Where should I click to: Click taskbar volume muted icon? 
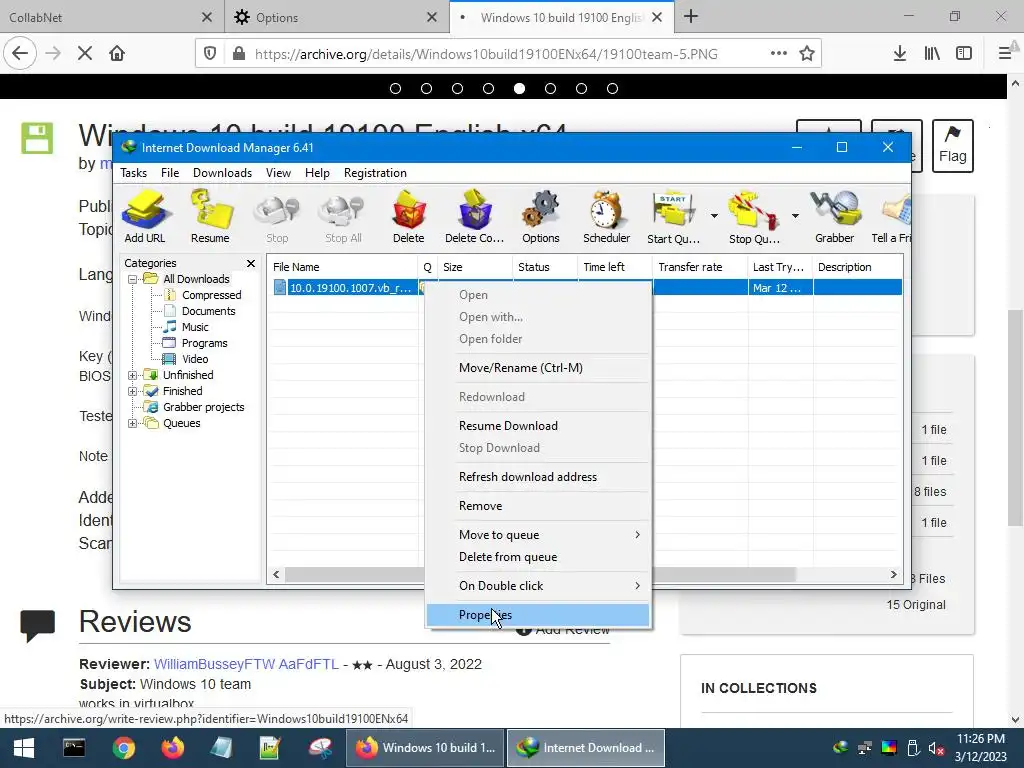coord(936,748)
